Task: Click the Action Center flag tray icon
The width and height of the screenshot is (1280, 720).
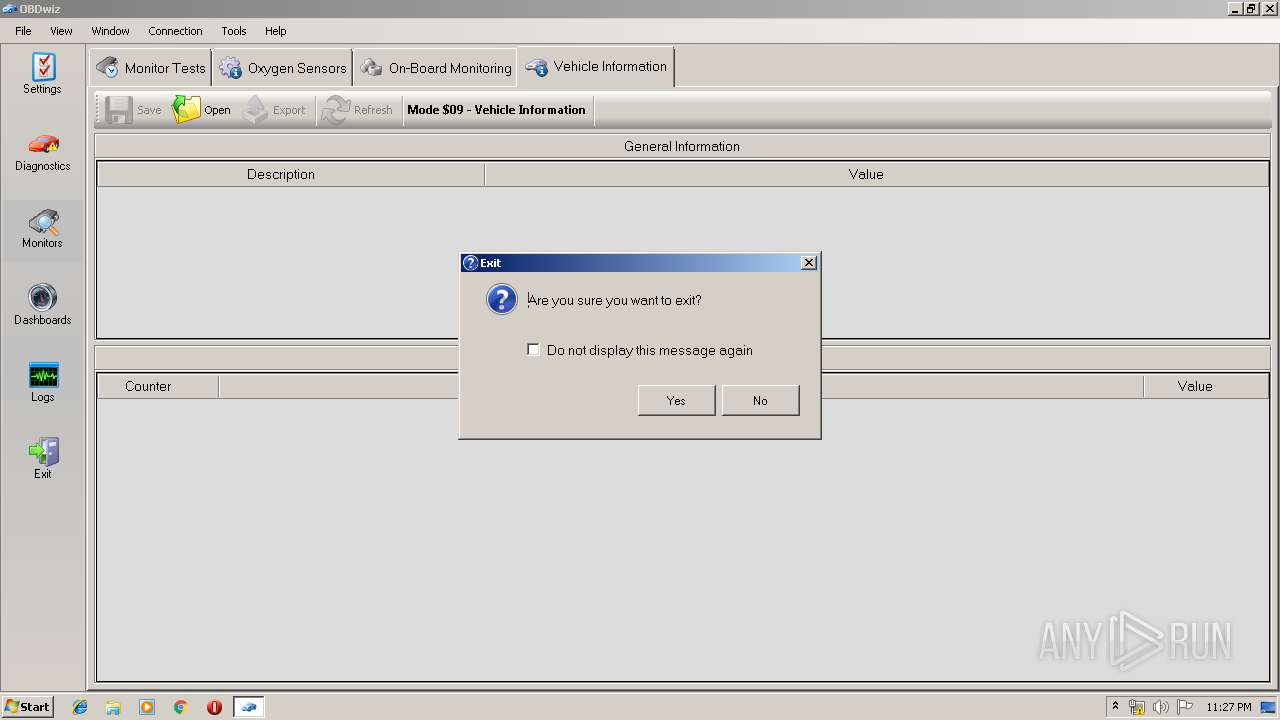Action: [x=1185, y=707]
